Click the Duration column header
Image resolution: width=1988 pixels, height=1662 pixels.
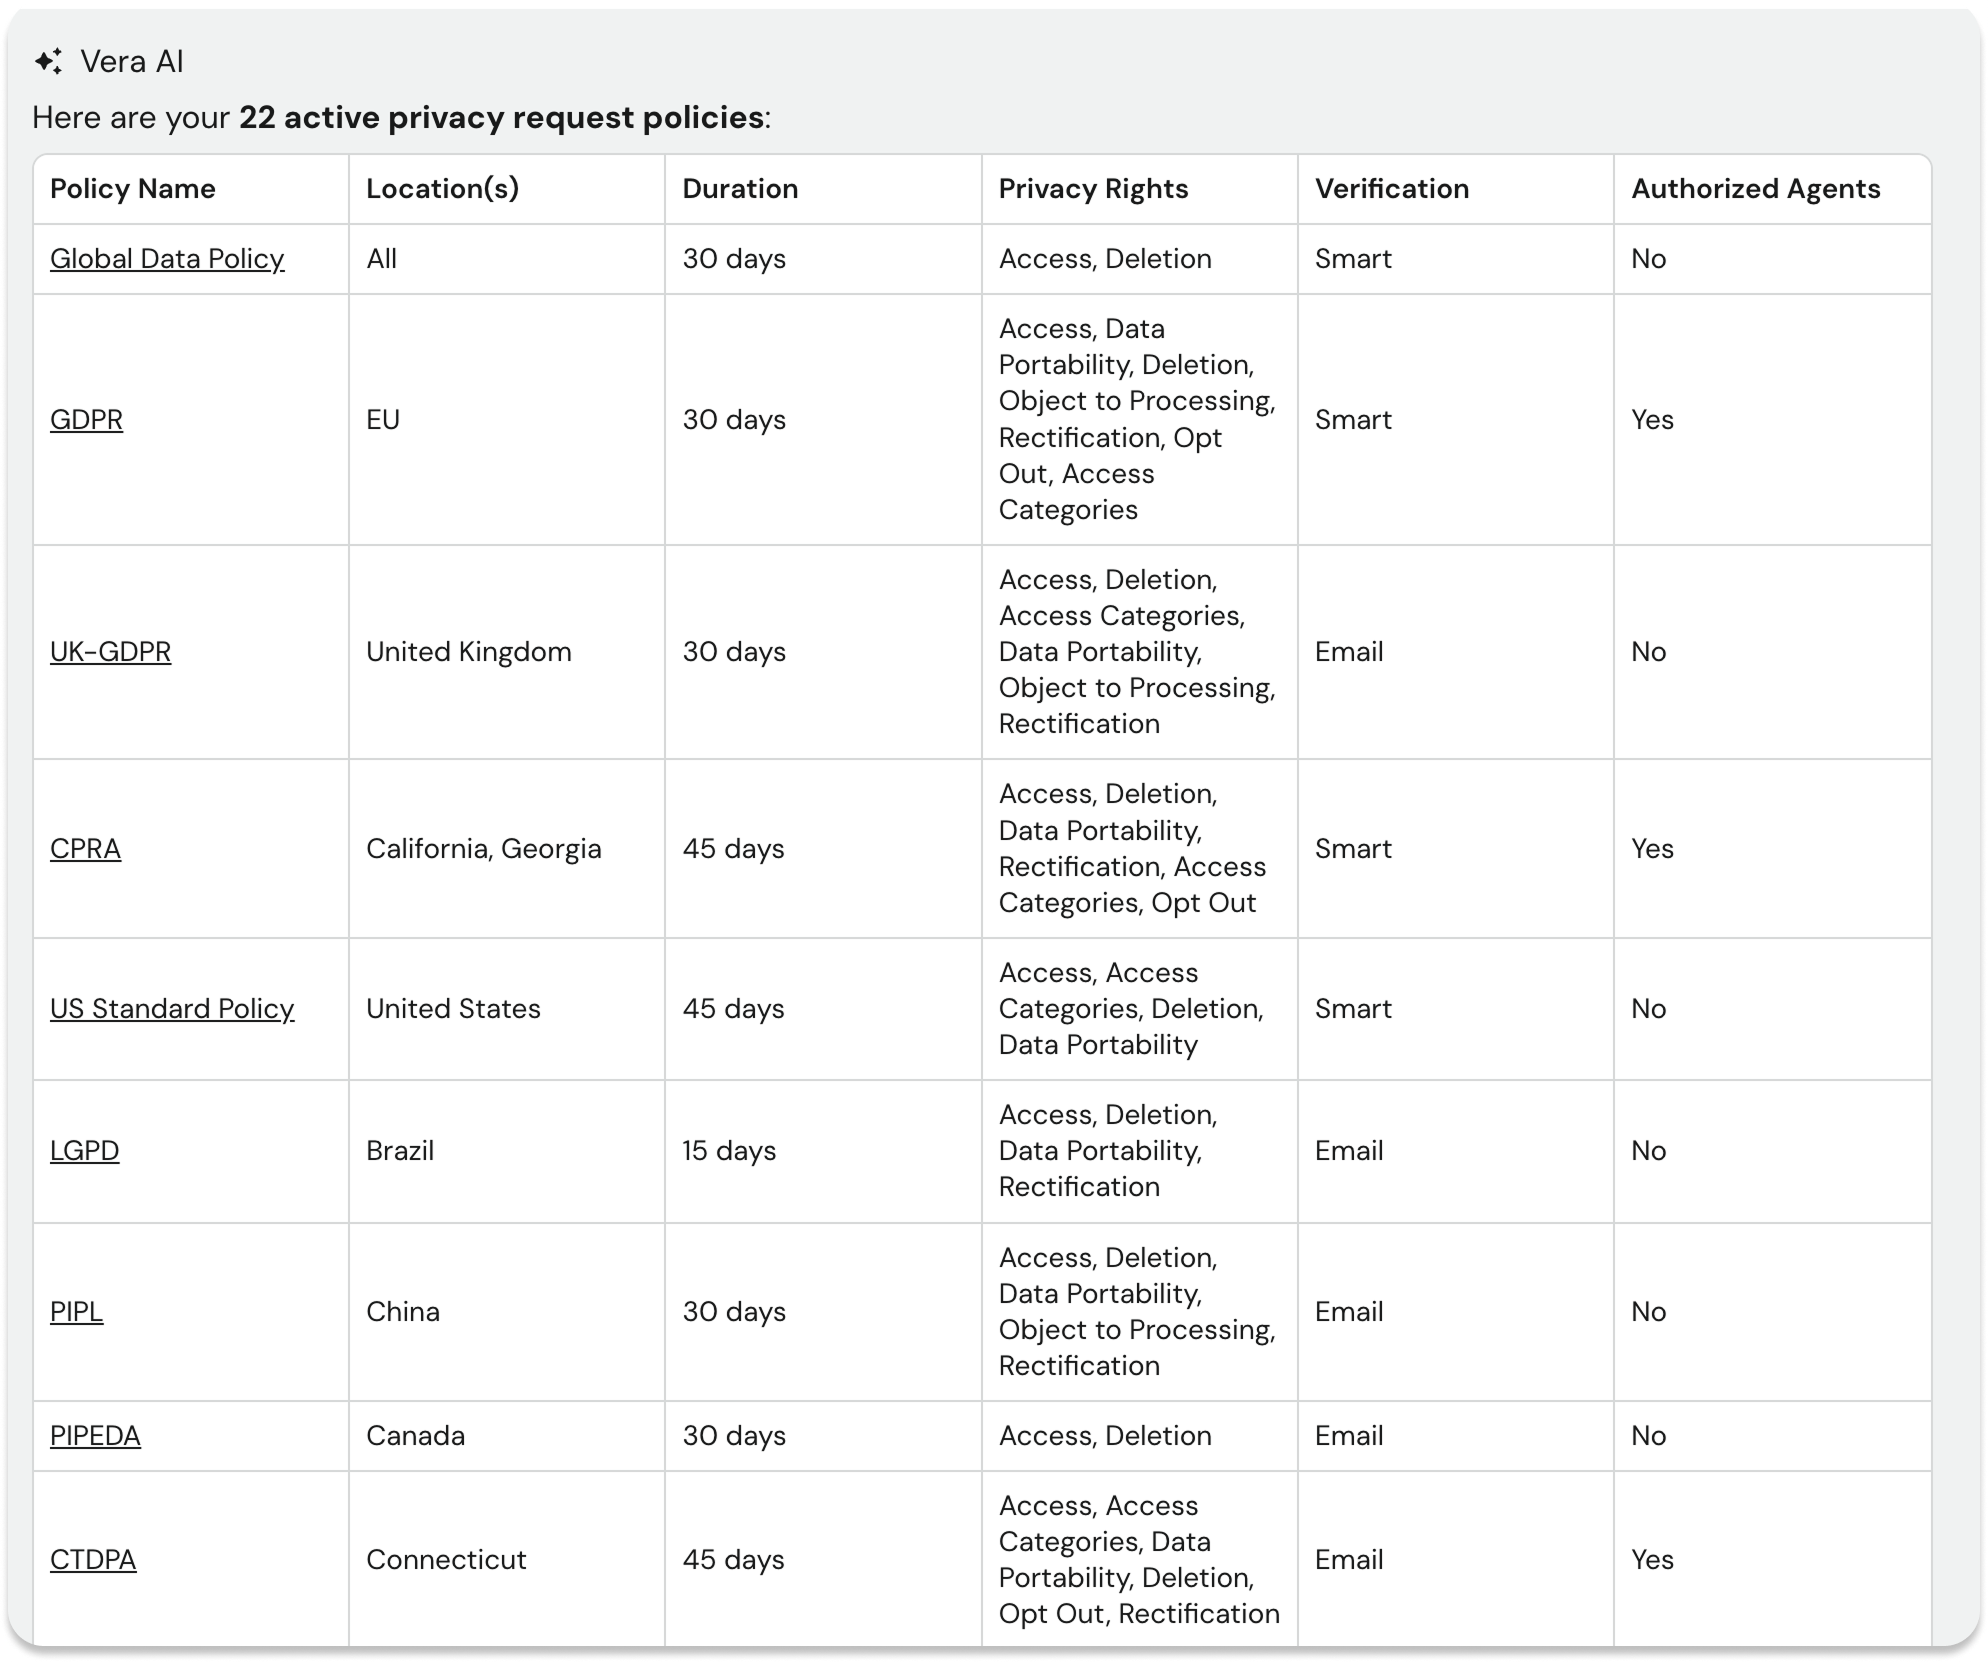coord(740,189)
